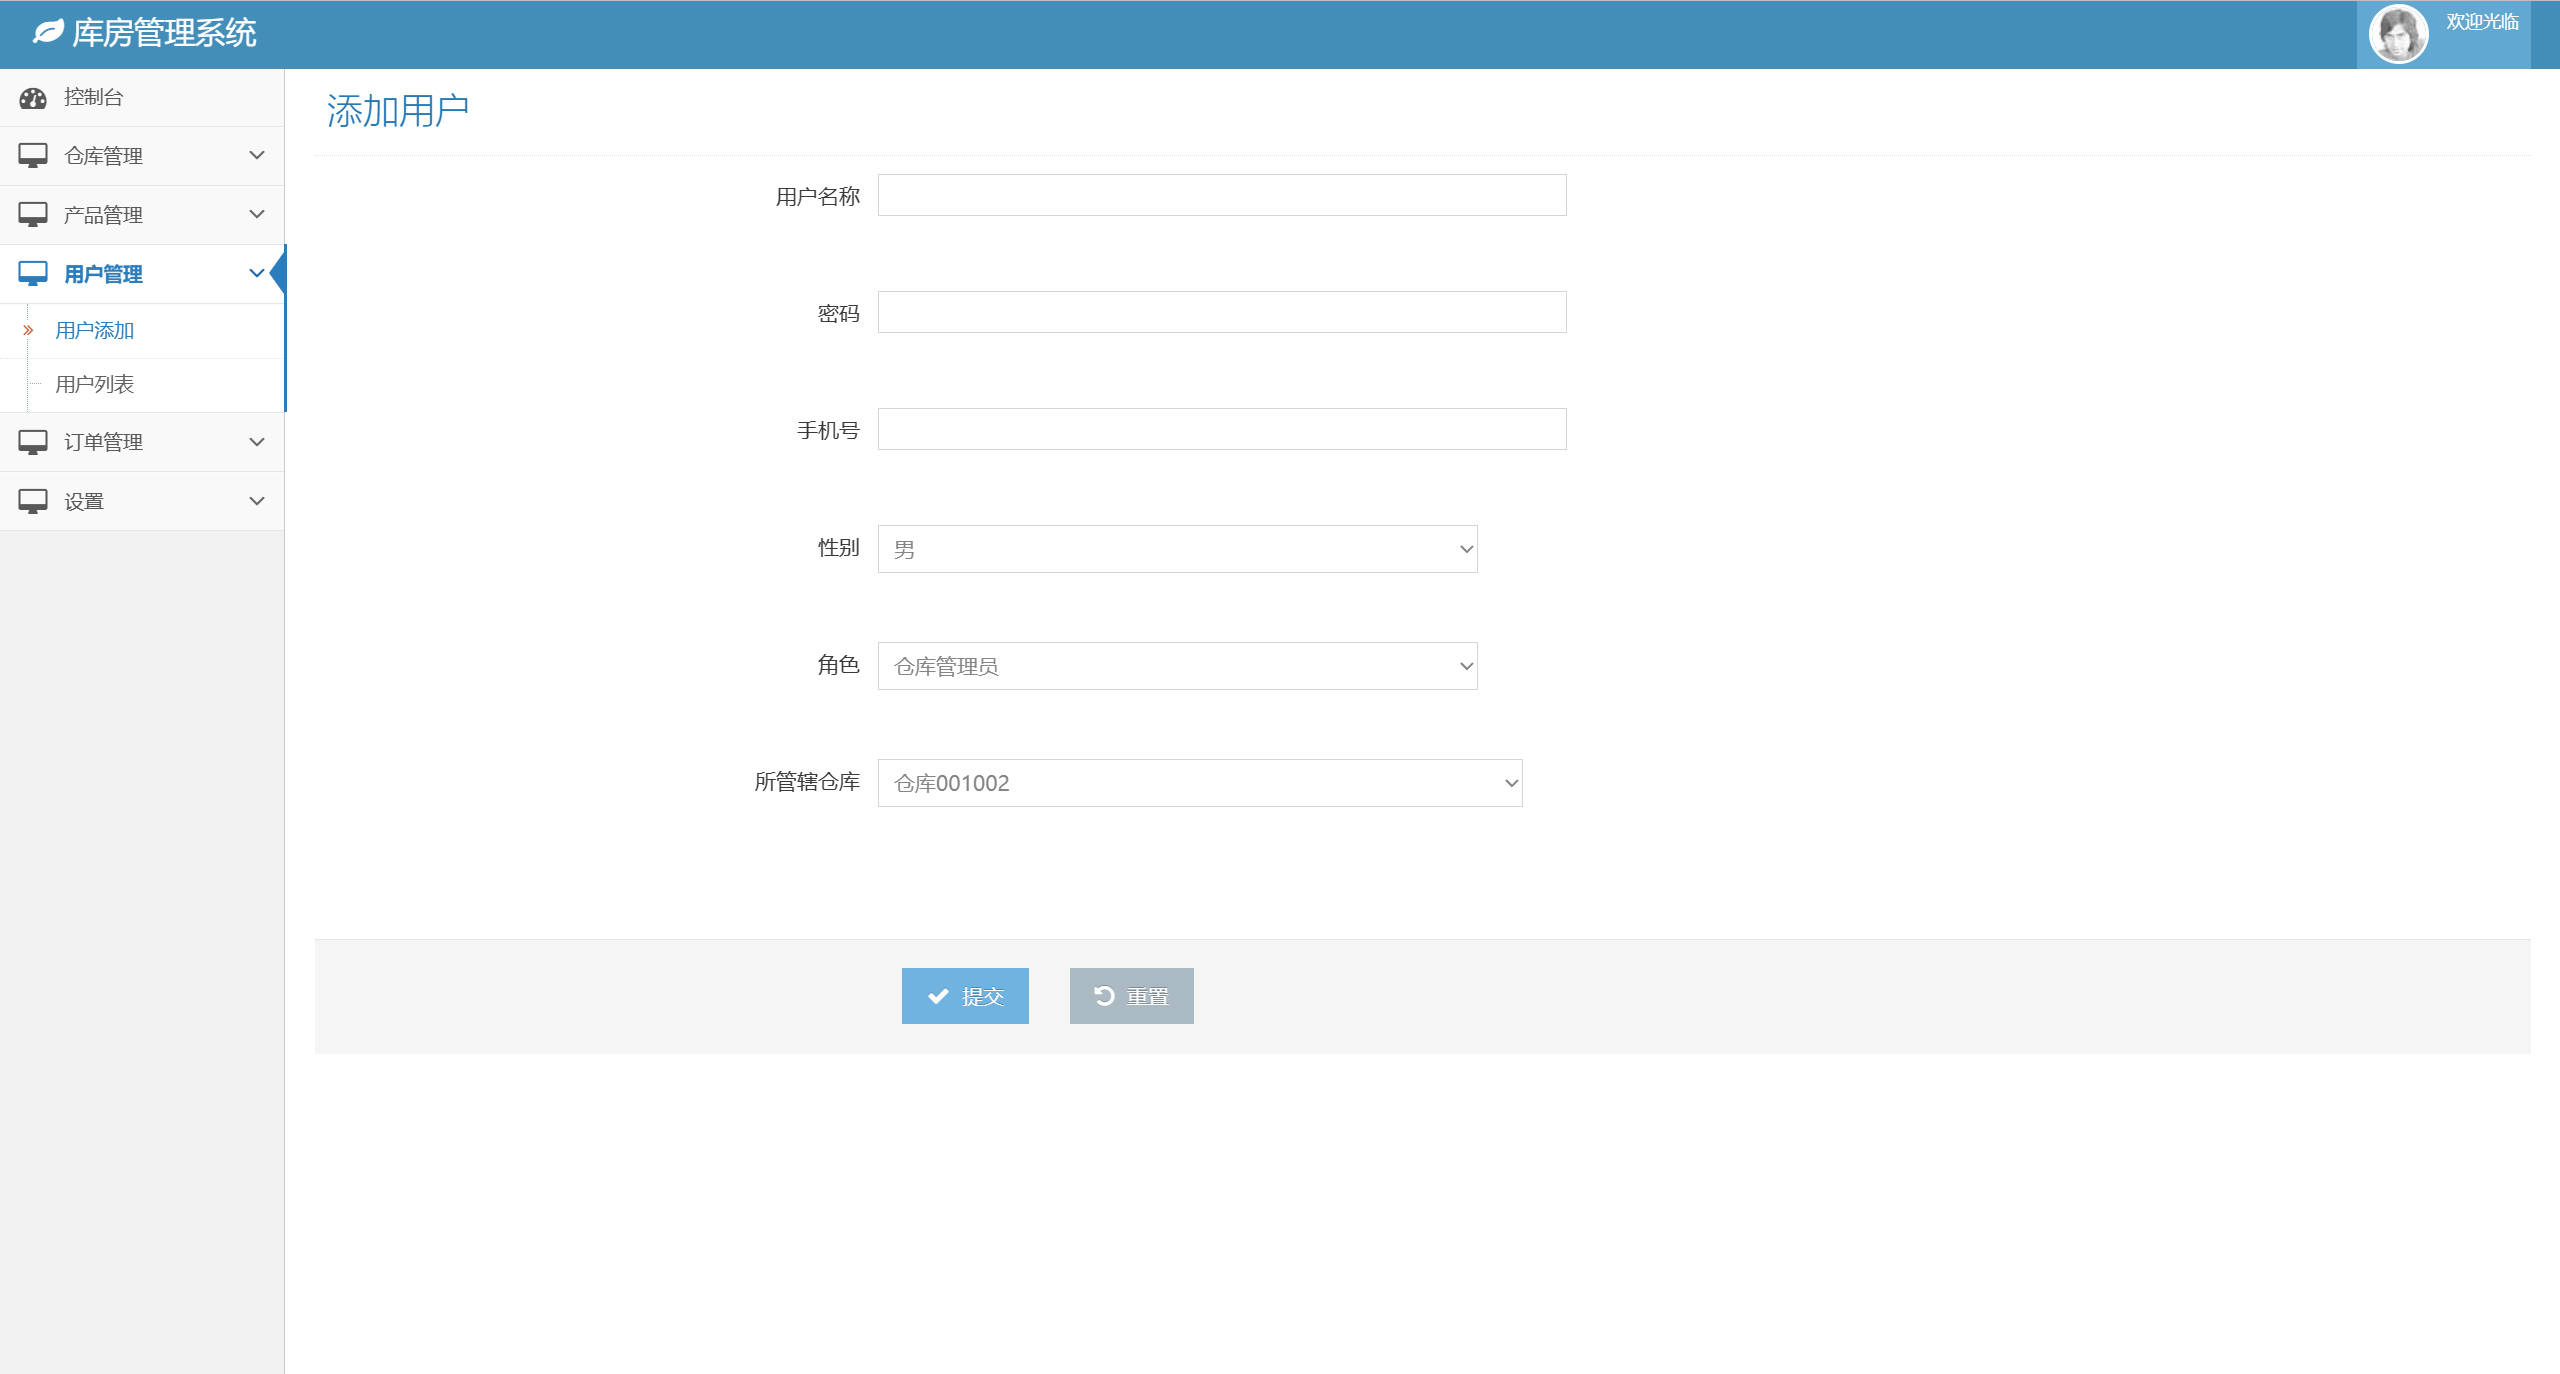Click the user avatar photo in header

(x=2397, y=34)
